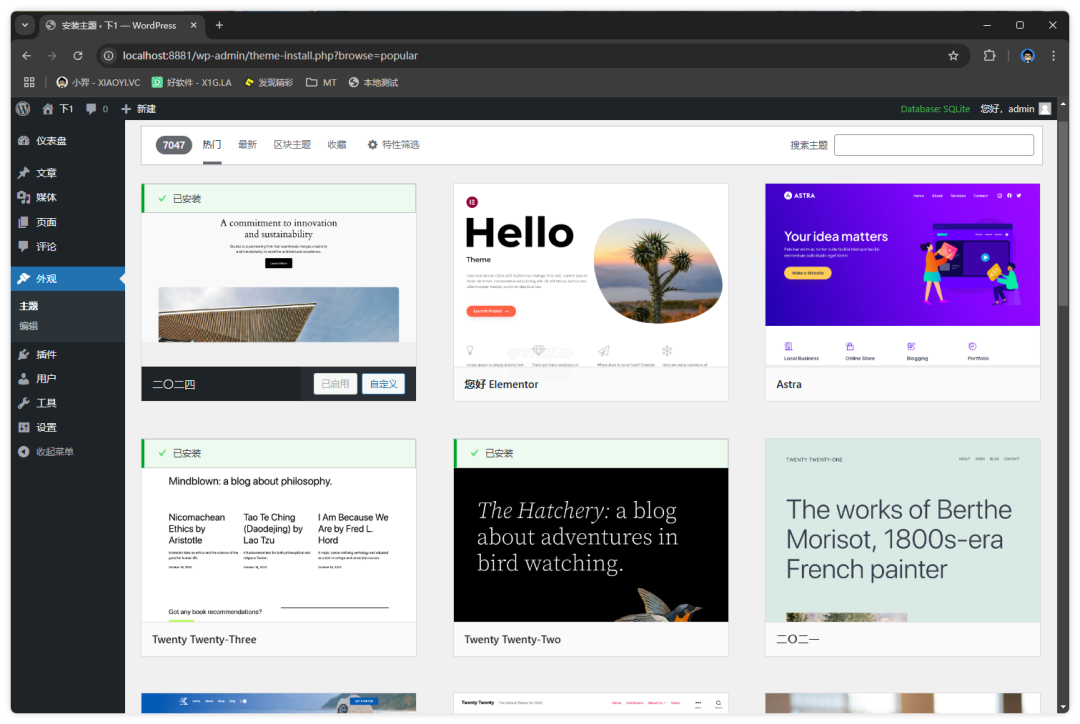Viewport: 1080px width, 724px height.
Task: Click the browser address bar URL
Action: click(x=270, y=56)
